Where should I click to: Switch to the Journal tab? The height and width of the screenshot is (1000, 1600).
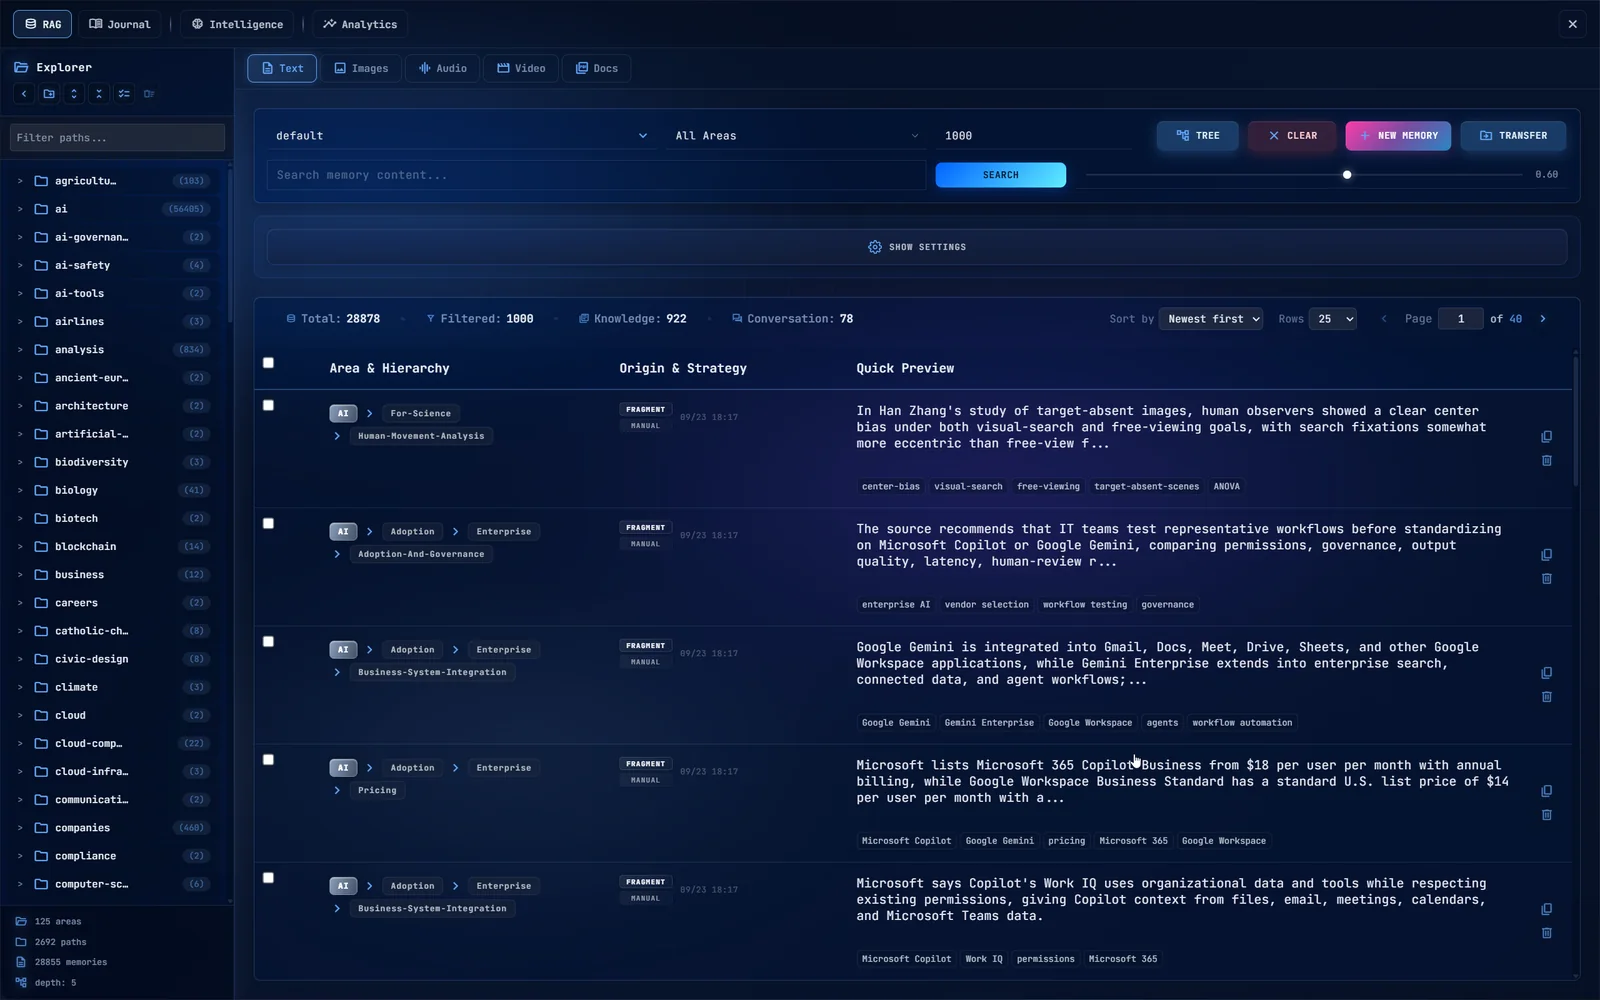(120, 24)
